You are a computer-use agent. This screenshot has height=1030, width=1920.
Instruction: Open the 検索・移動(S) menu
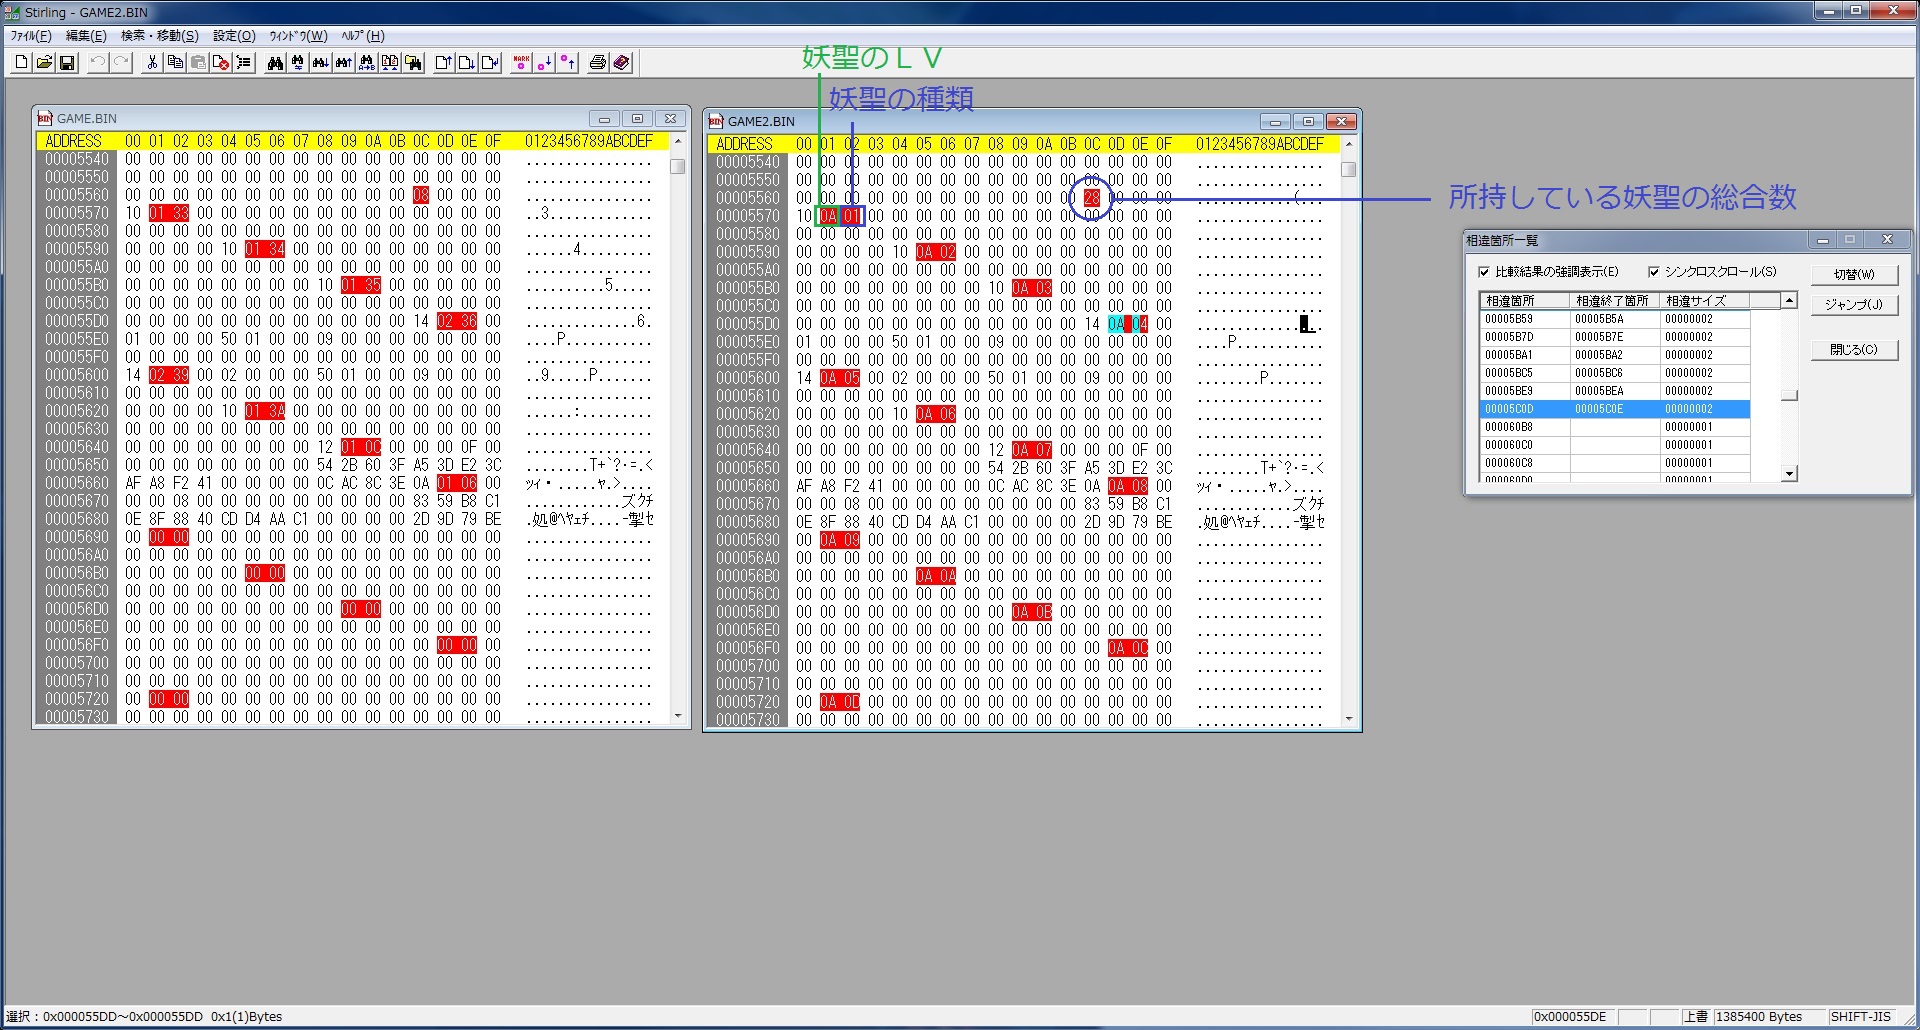point(159,36)
